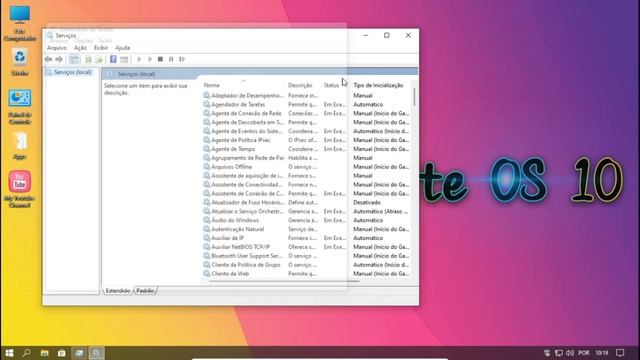640x360 pixels.
Task: Select the Agente de Eventos do Siste... service
Action: coord(247,131)
